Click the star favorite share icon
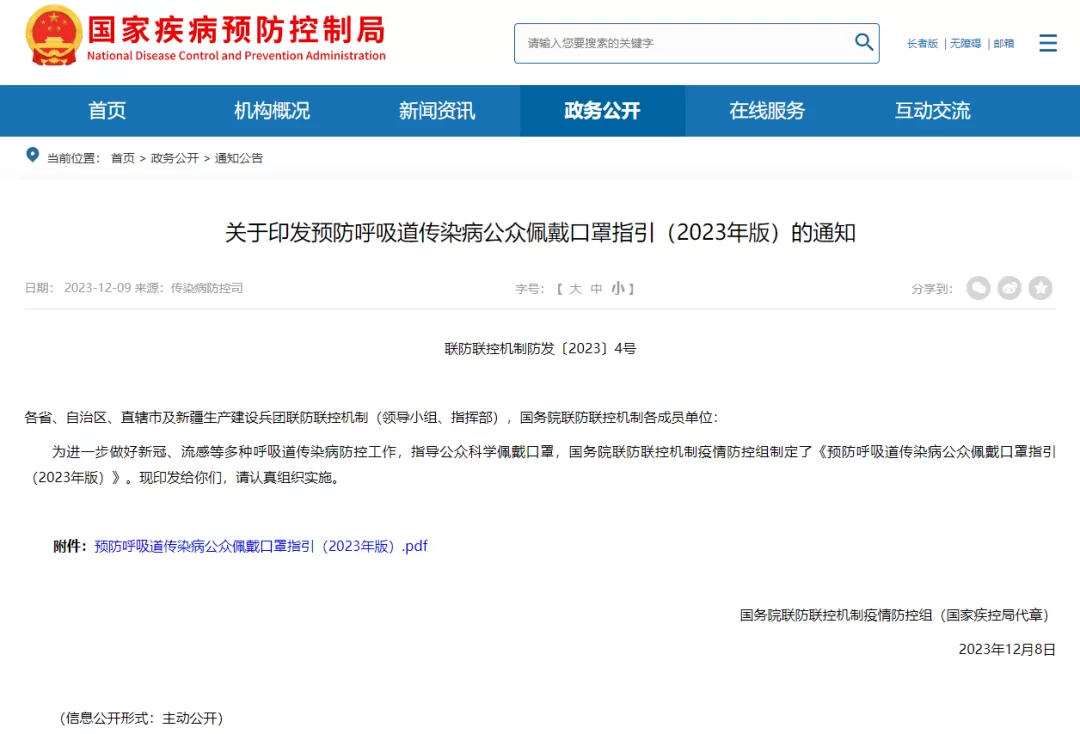 (1040, 288)
